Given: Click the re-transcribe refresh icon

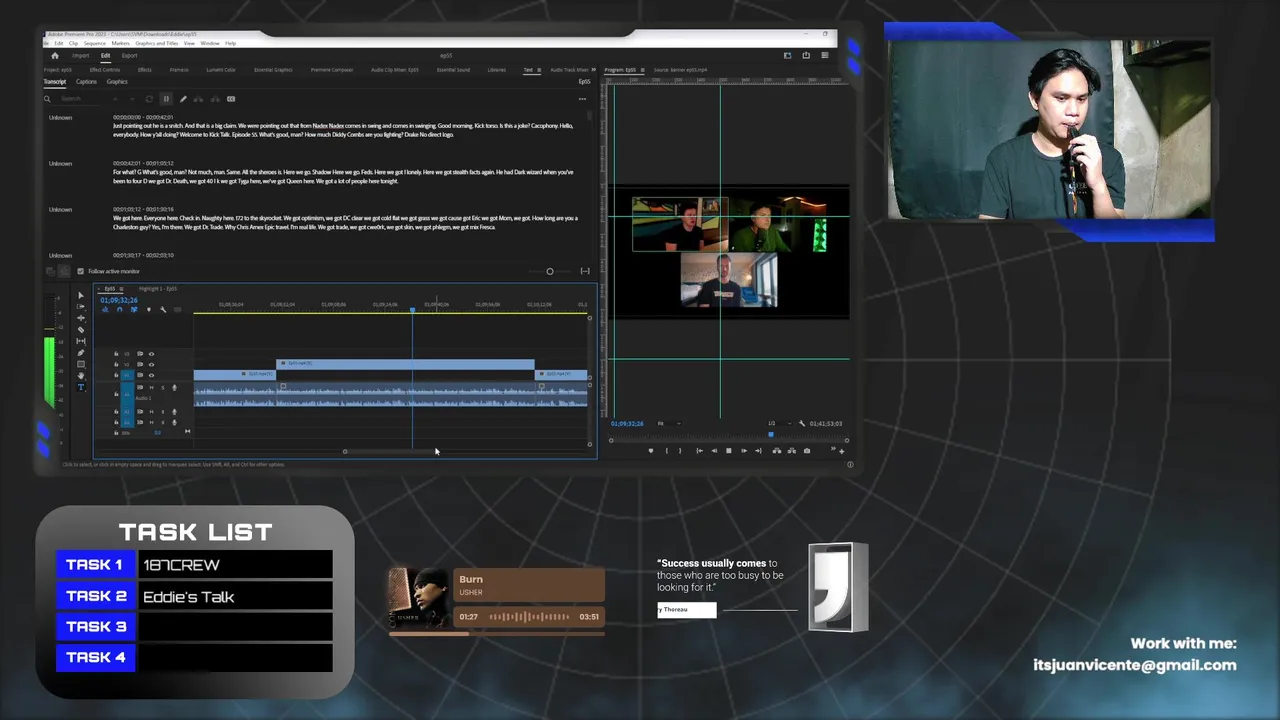Looking at the screenshot, I should (149, 99).
